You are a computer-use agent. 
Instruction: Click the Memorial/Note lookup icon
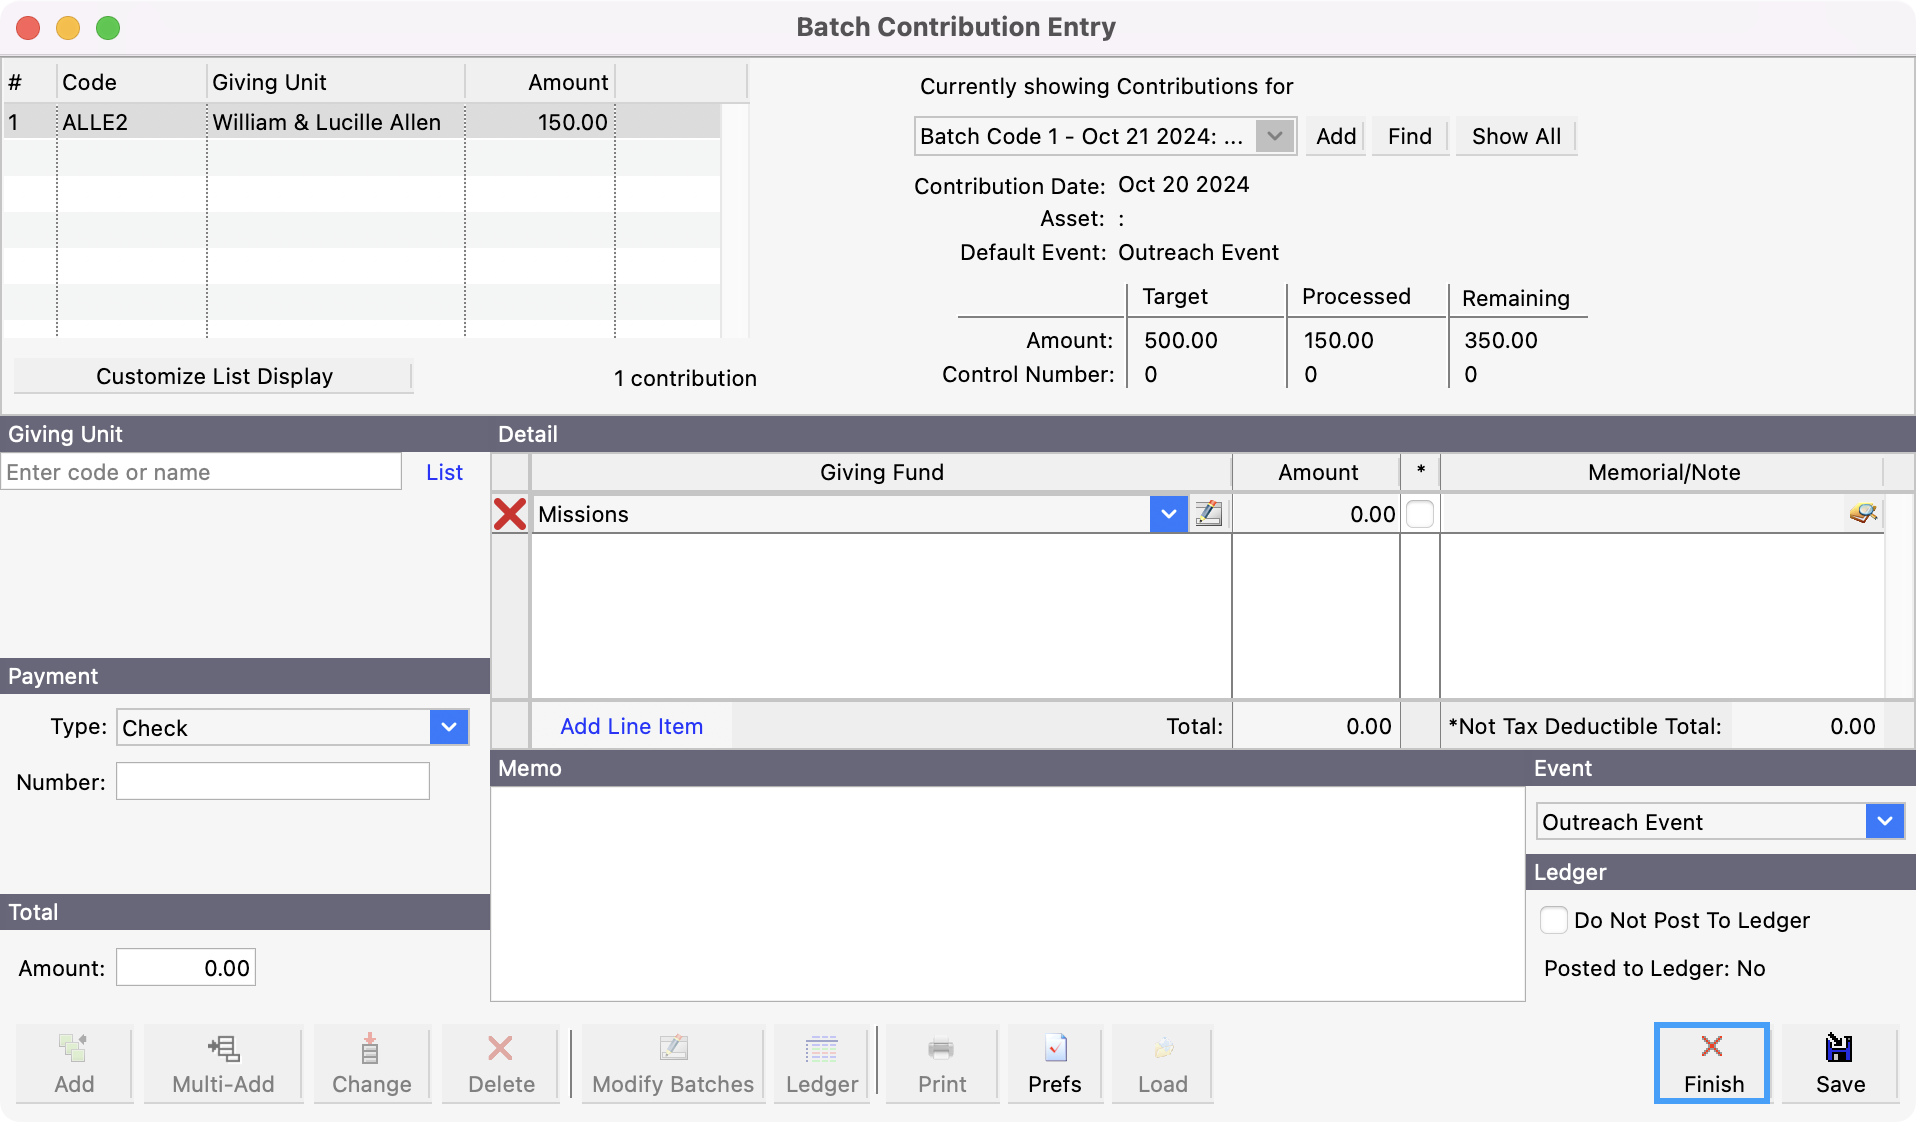pos(1863,514)
